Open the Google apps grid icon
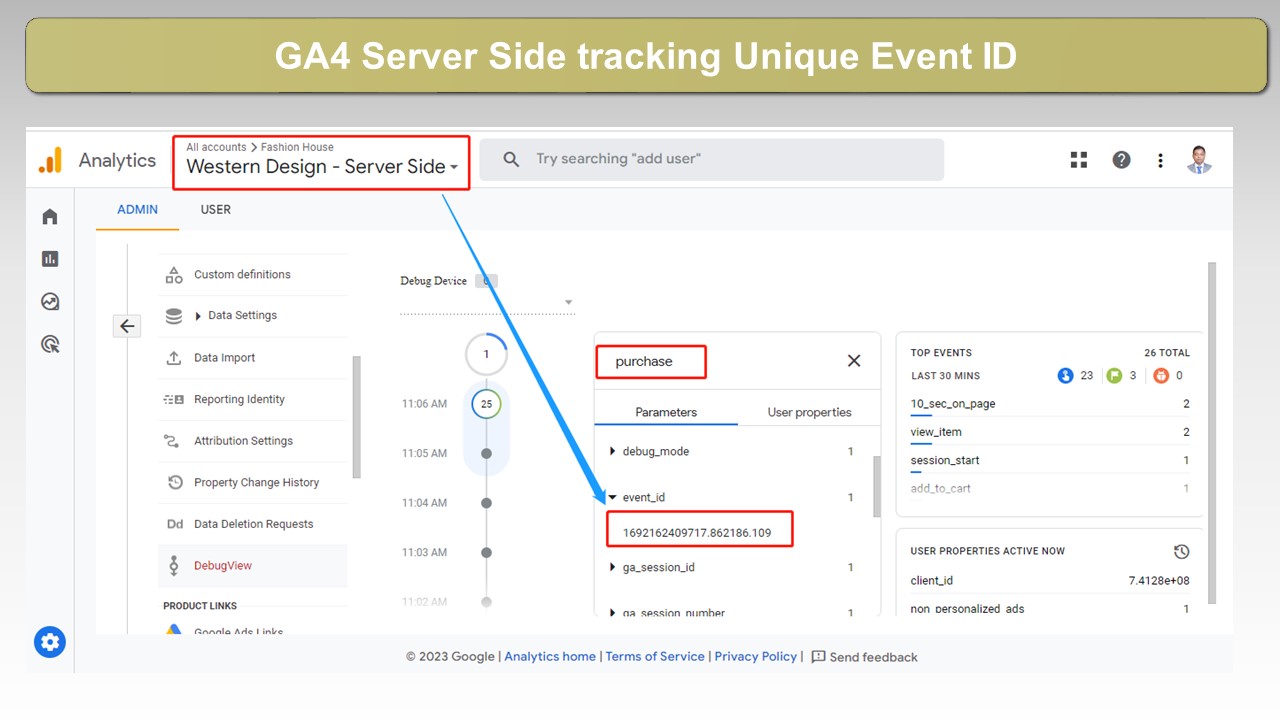This screenshot has width=1280, height=720. click(1078, 160)
